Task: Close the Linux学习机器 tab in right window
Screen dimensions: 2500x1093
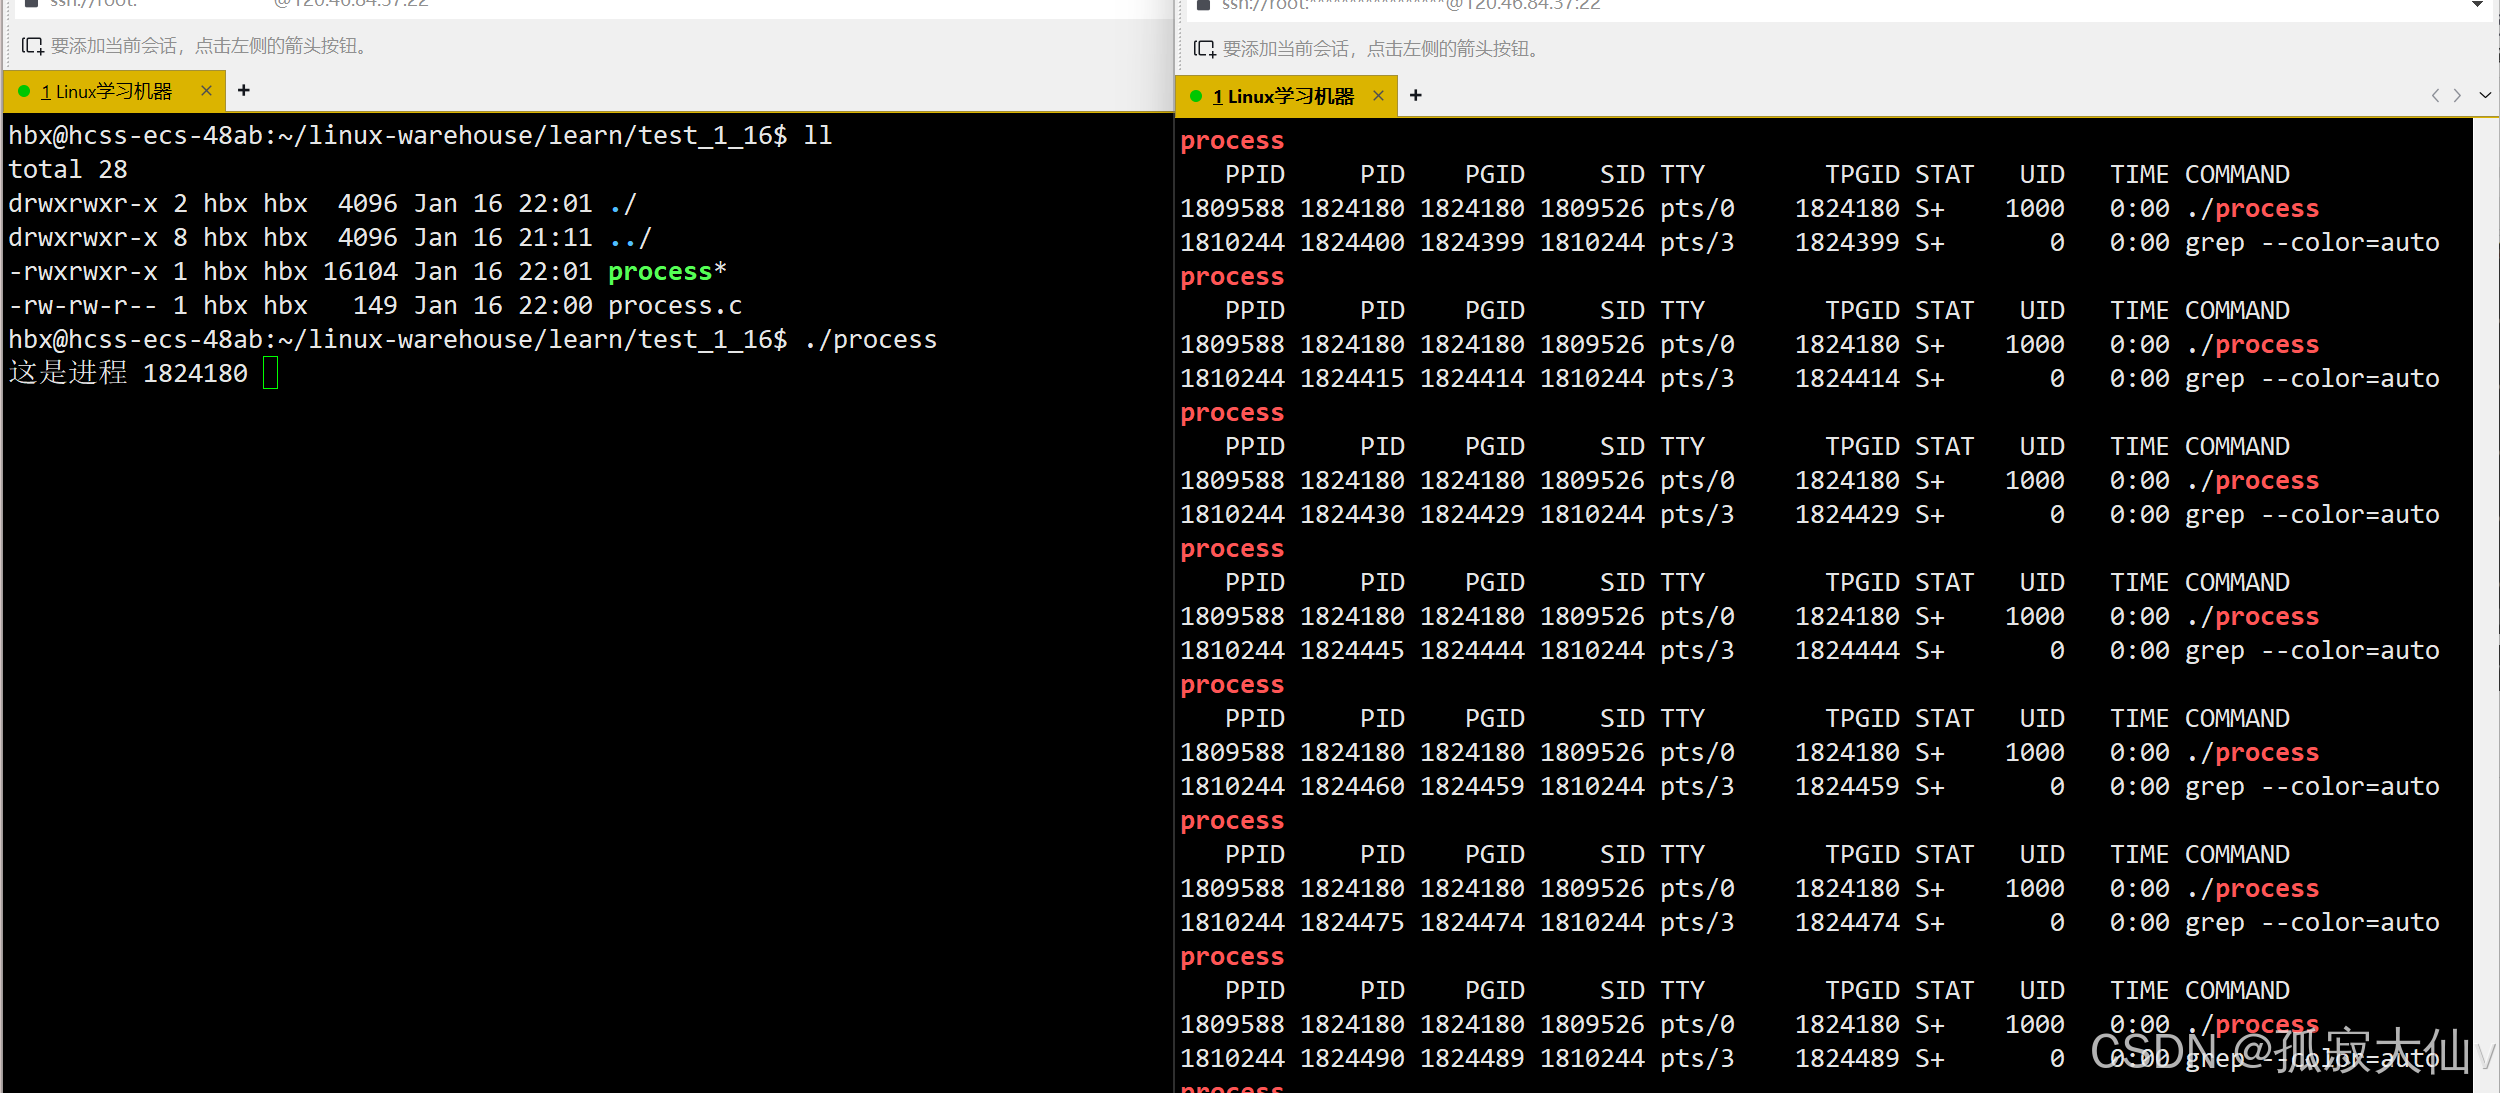Action: point(1378,96)
